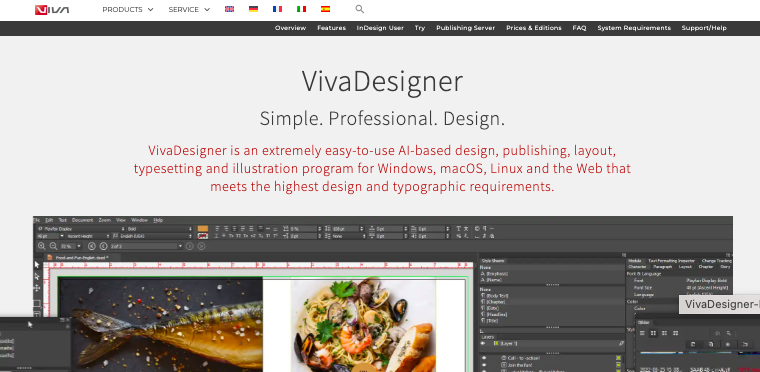Select the move tool with four arrows

[37, 289]
